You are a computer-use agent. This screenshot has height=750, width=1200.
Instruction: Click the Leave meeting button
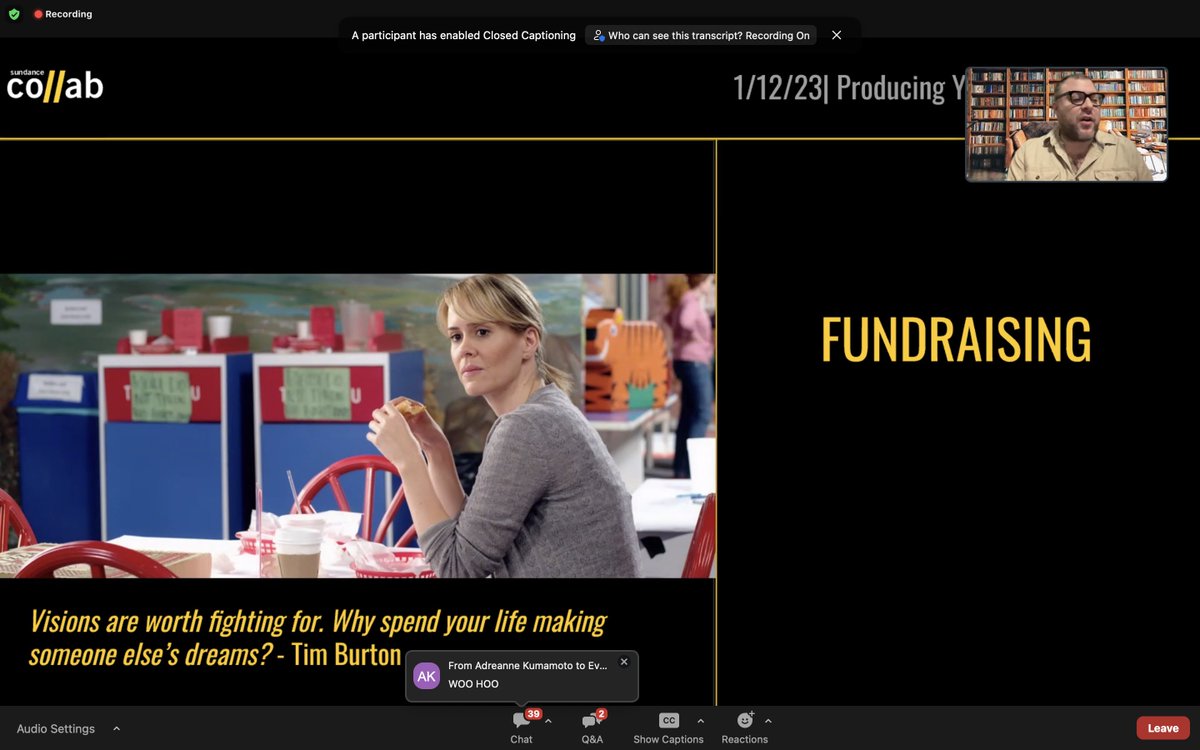1163,728
